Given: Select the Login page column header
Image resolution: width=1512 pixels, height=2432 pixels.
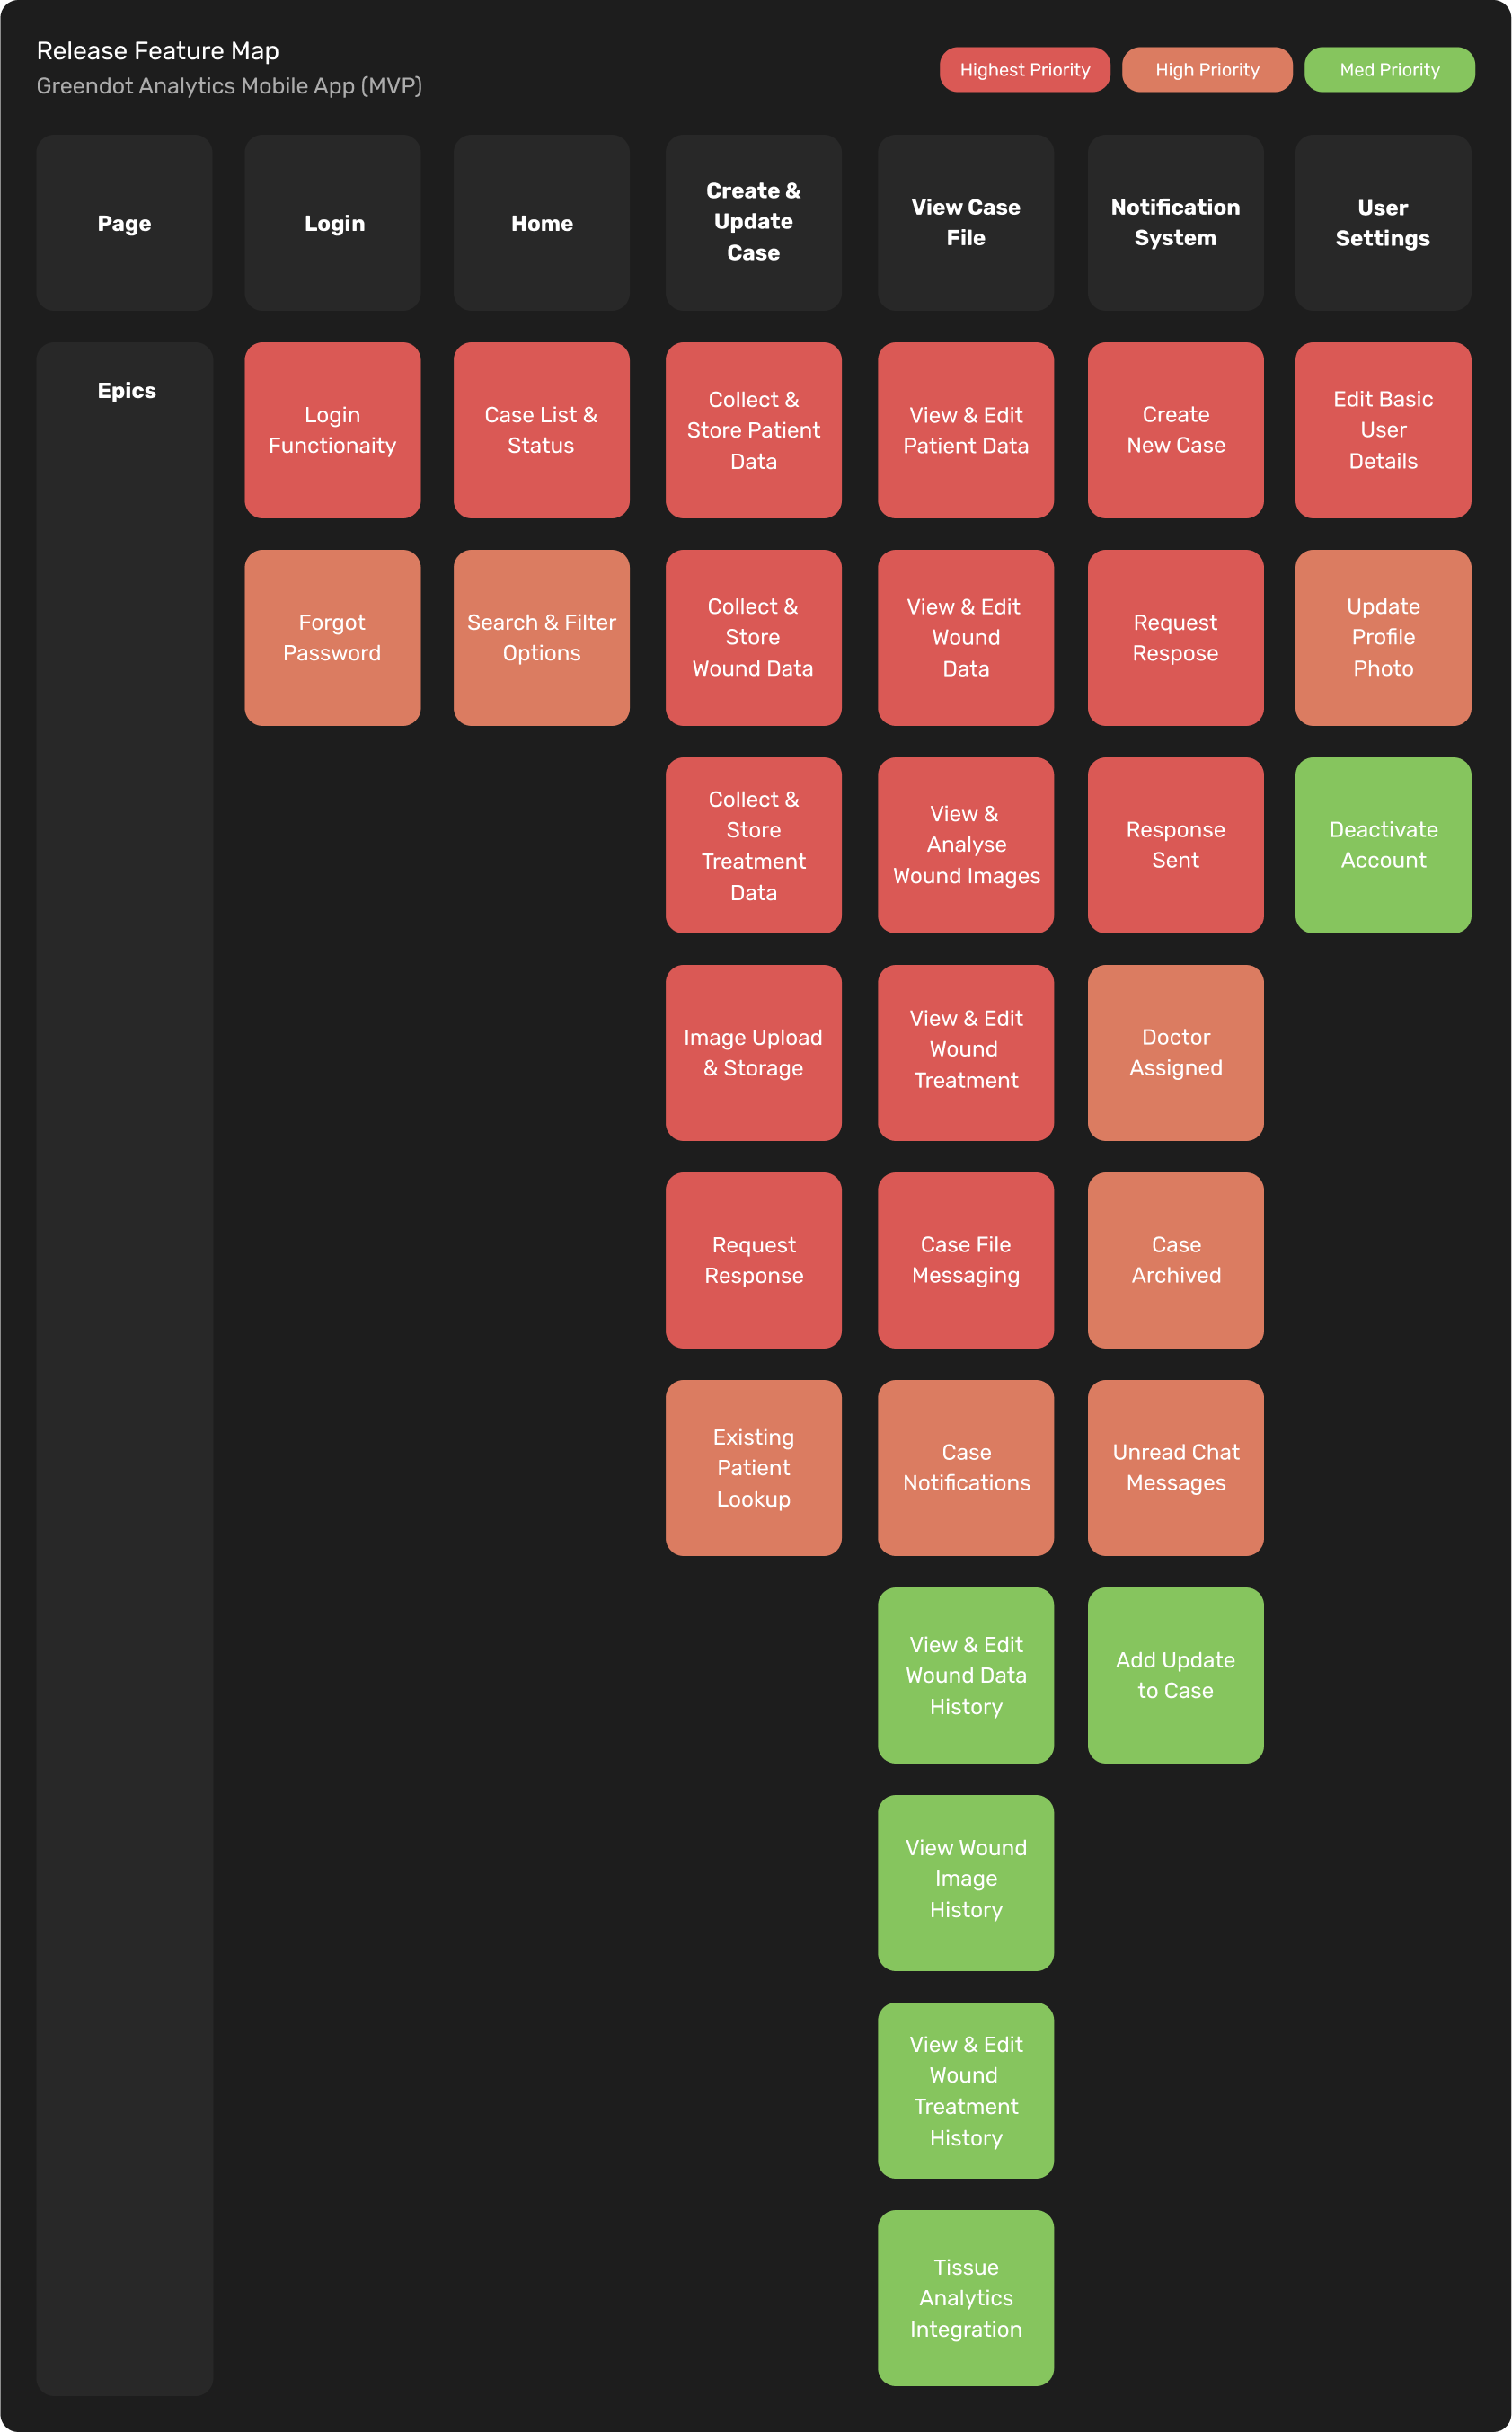Looking at the screenshot, I should pos(333,223).
